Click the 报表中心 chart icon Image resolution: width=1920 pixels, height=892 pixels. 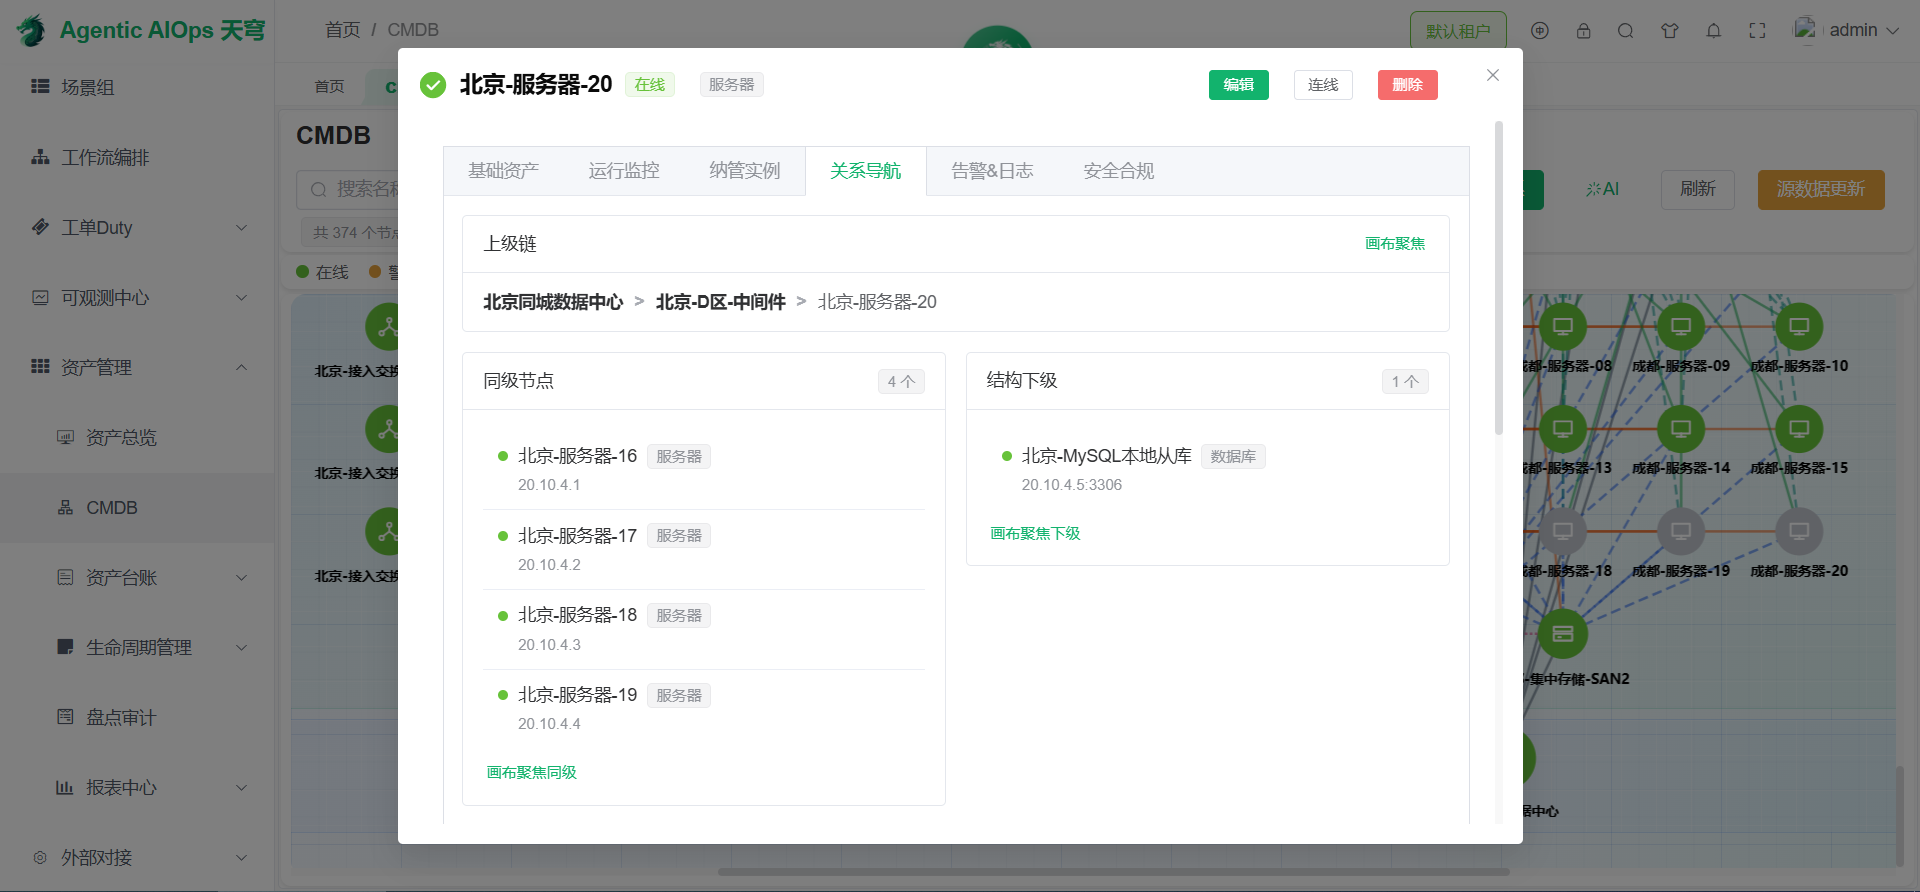click(65, 787)
